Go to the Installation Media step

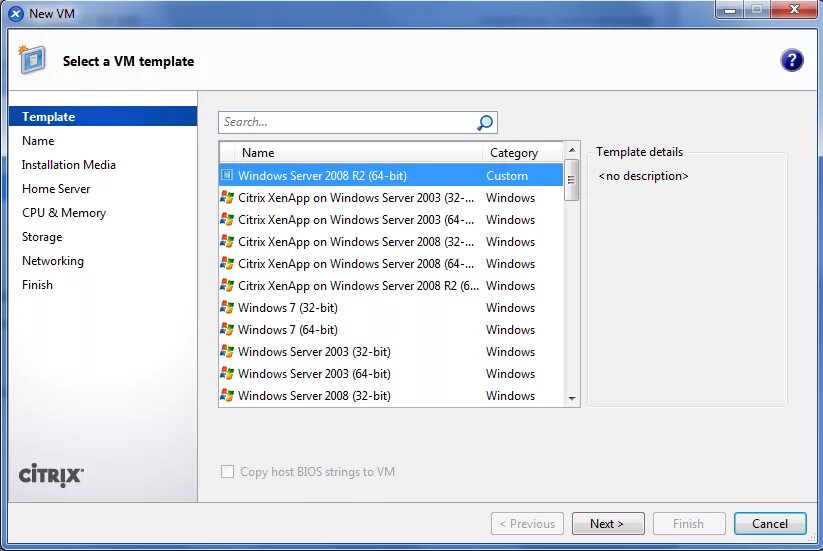[69, 165]
